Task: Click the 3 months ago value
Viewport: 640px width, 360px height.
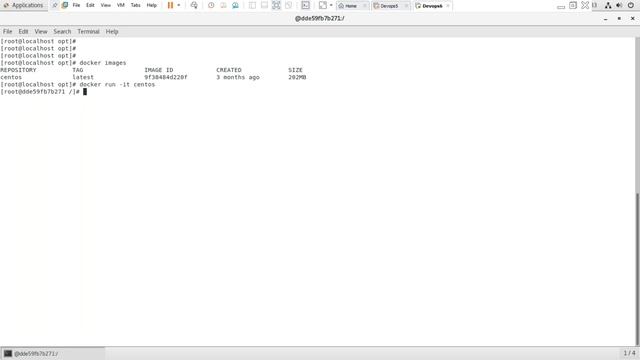Action: (x=238, y=77)
